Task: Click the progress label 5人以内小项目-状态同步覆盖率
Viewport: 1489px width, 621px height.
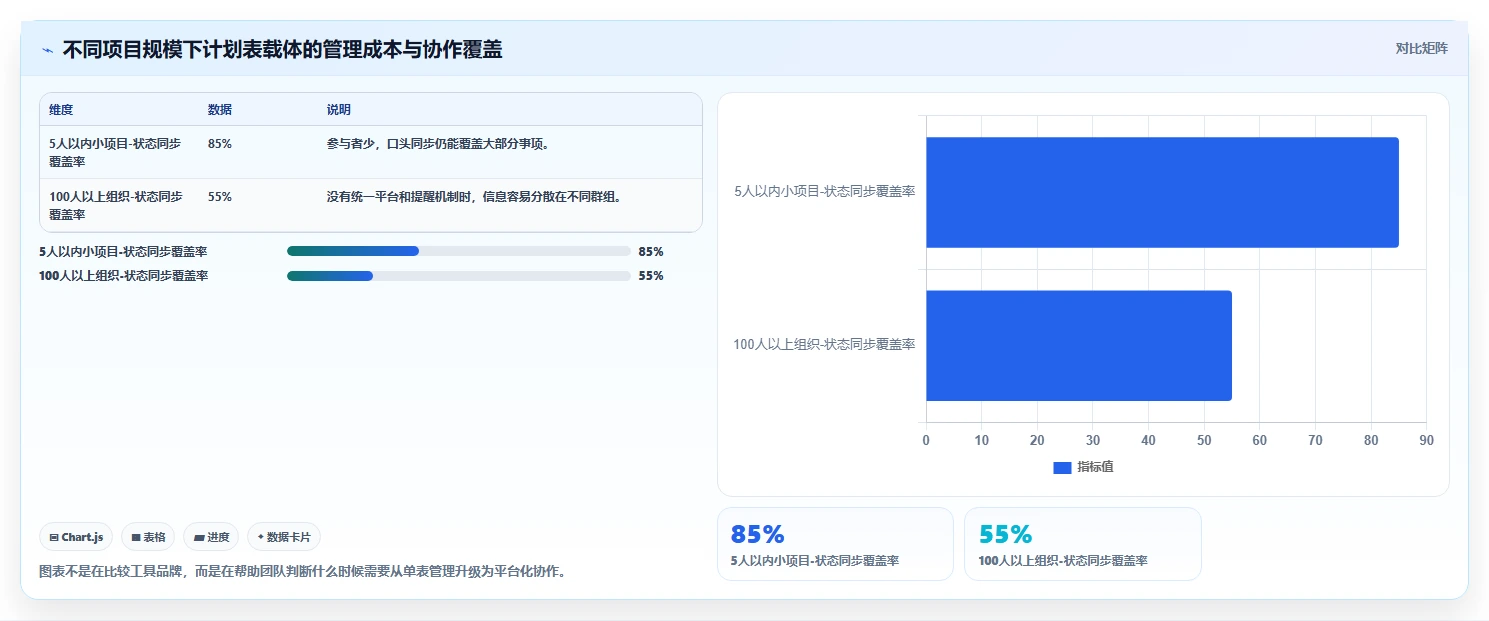Action: 123,252
